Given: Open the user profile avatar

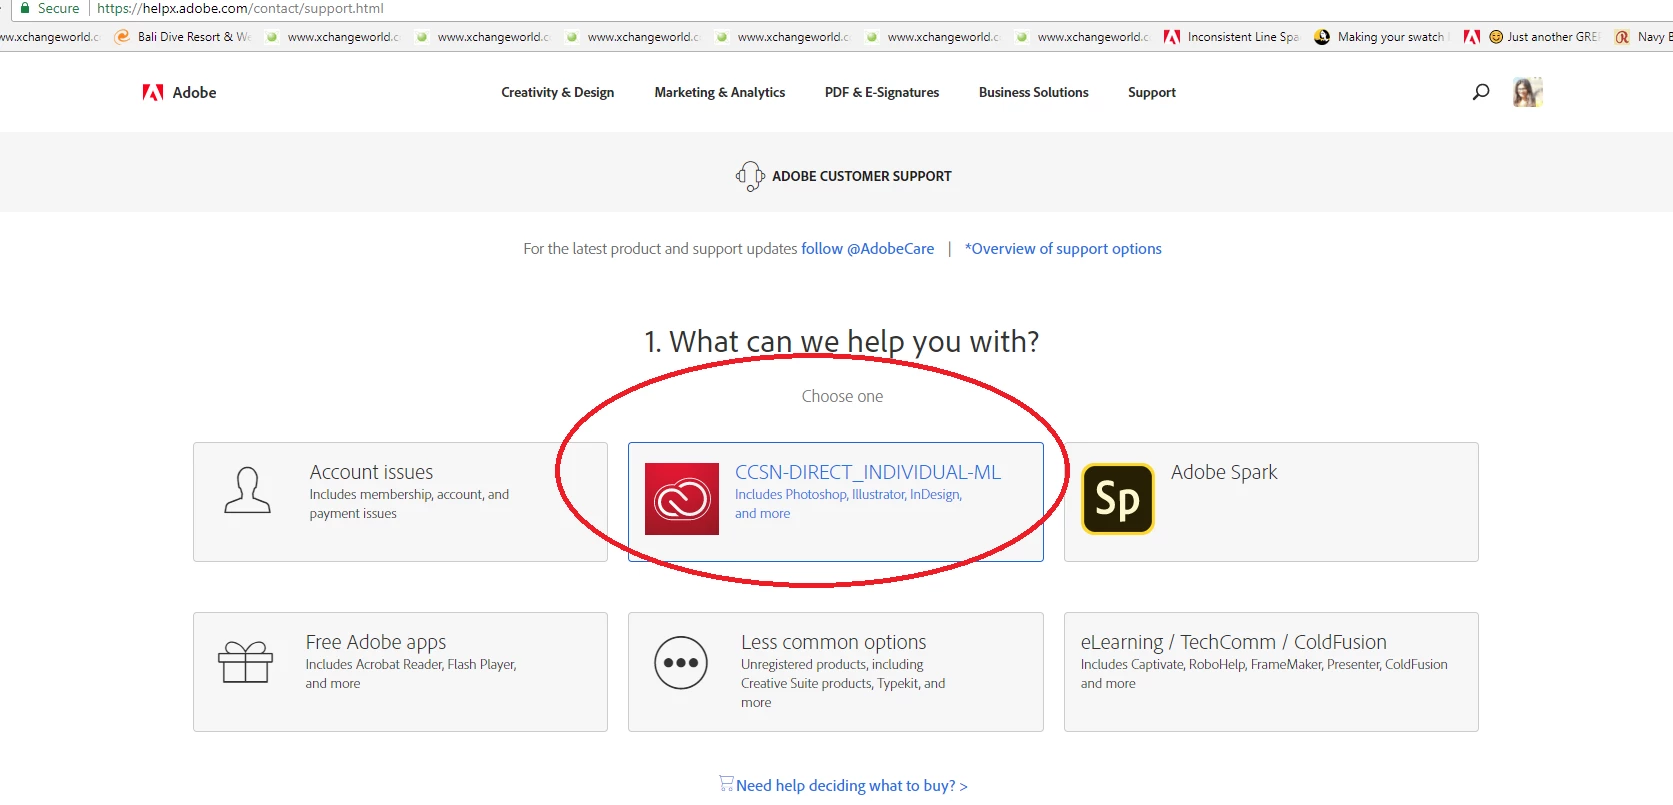Looking at the screenshot, I should point(1527,92).
